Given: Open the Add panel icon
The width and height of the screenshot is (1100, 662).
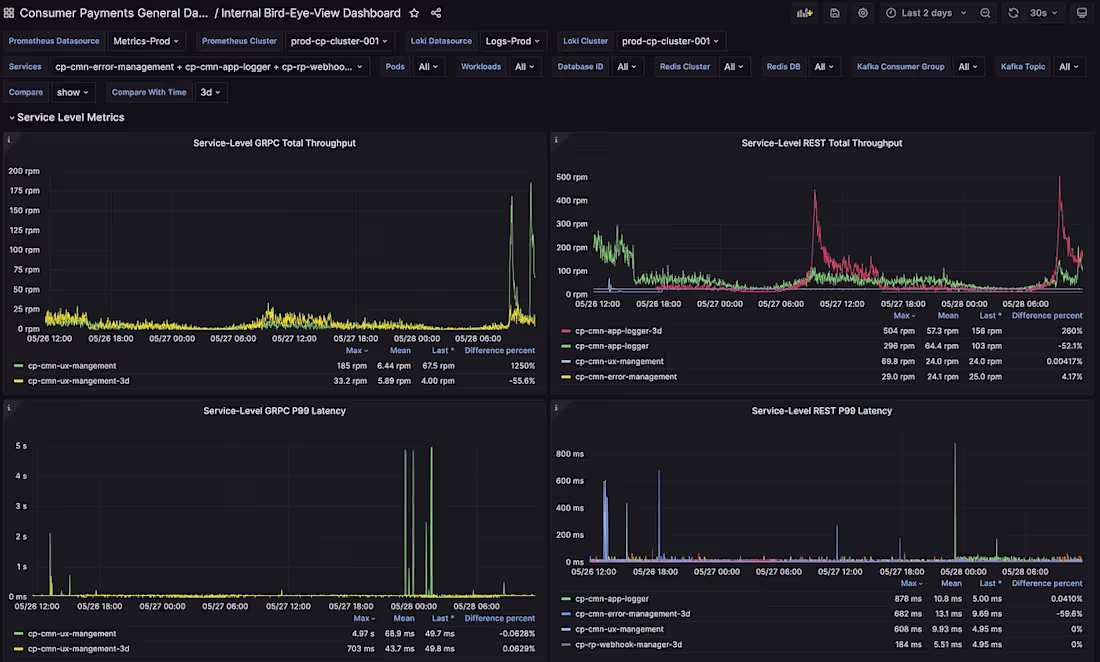Looking at the screenshot, I should pyautogui.click(x=804, y=13).
